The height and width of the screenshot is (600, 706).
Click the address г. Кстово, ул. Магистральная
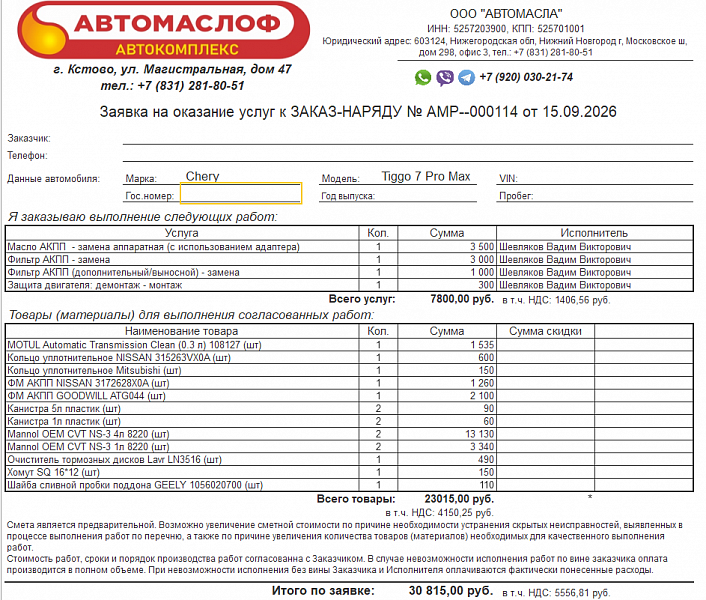172,69
